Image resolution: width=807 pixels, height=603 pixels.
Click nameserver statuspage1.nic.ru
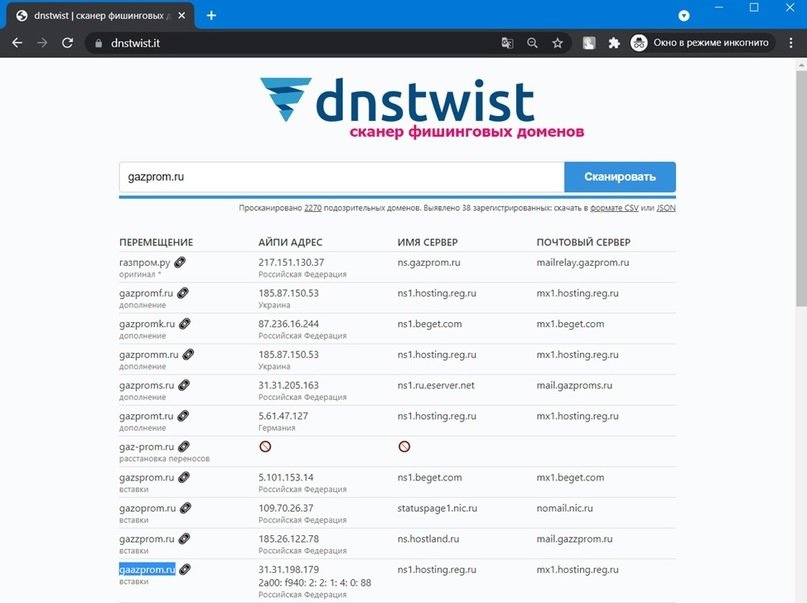coord(437,508)
